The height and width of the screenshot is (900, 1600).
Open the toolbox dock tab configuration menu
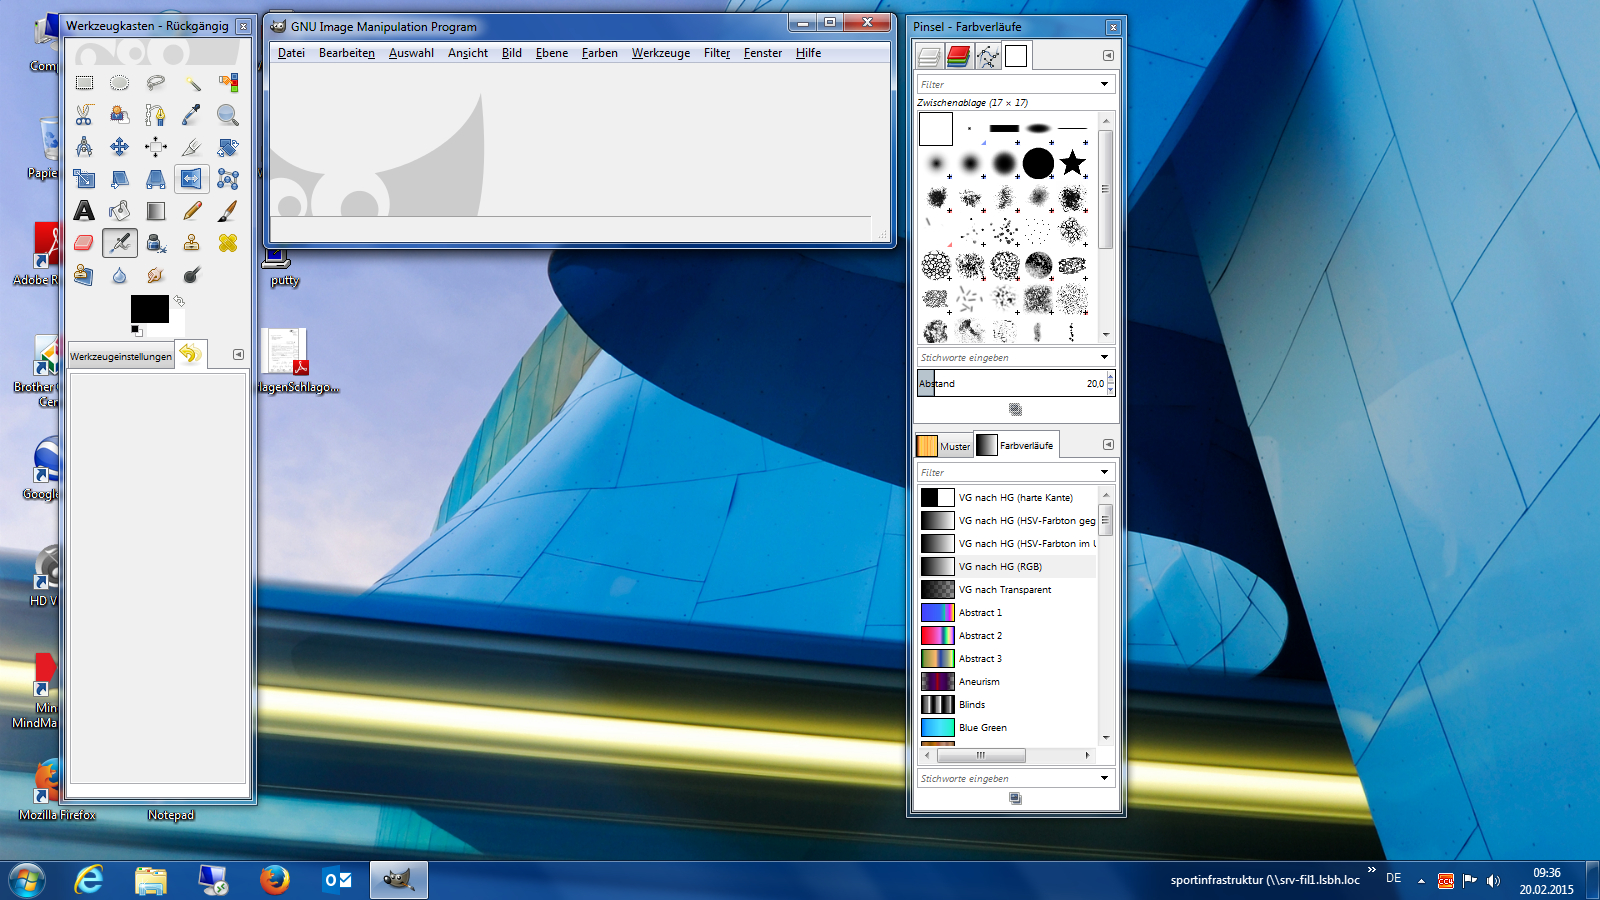238,354
